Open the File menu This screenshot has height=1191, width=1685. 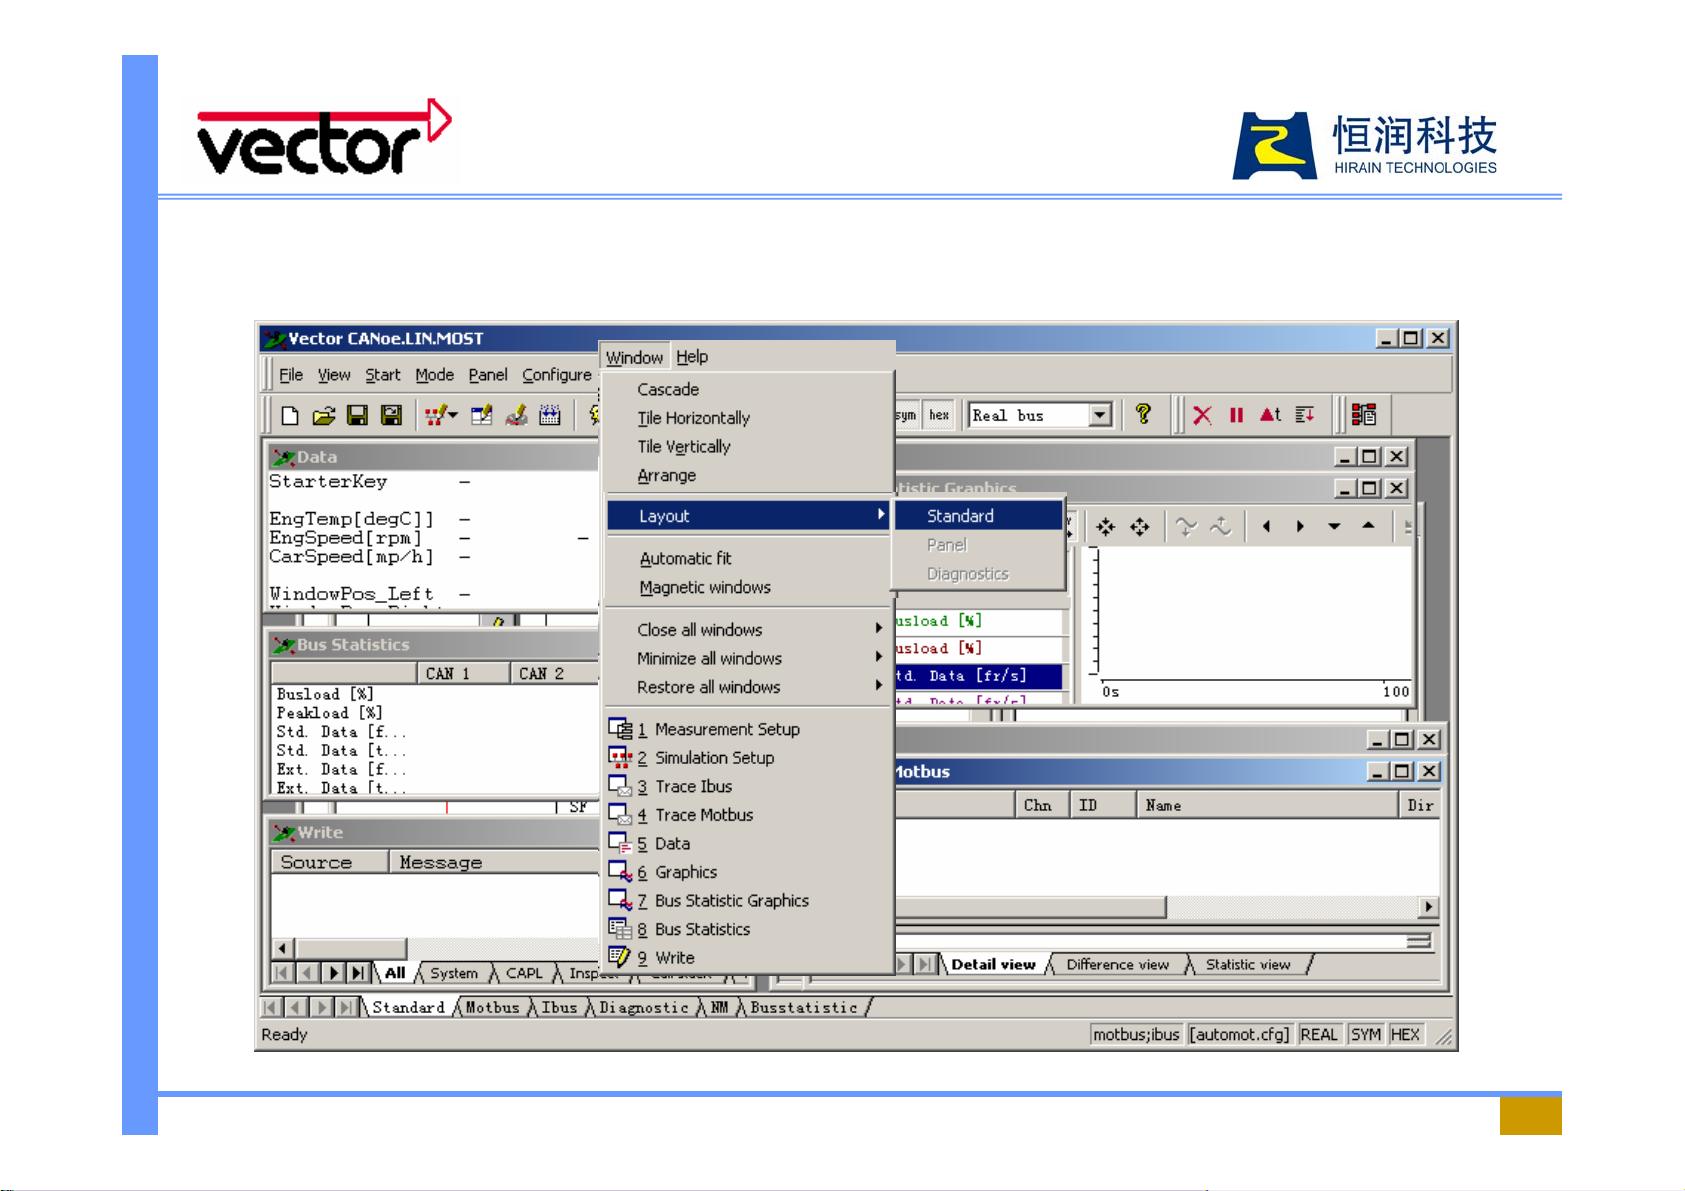pyautogui.click(x=291, y=375)
